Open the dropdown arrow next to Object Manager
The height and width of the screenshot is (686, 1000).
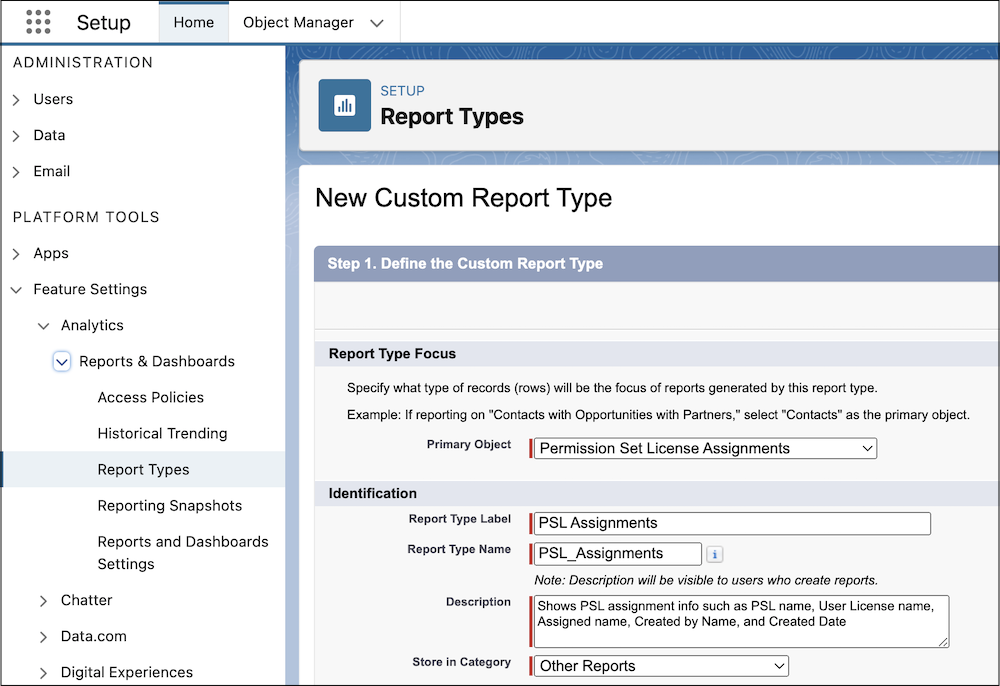pos(377,23)
